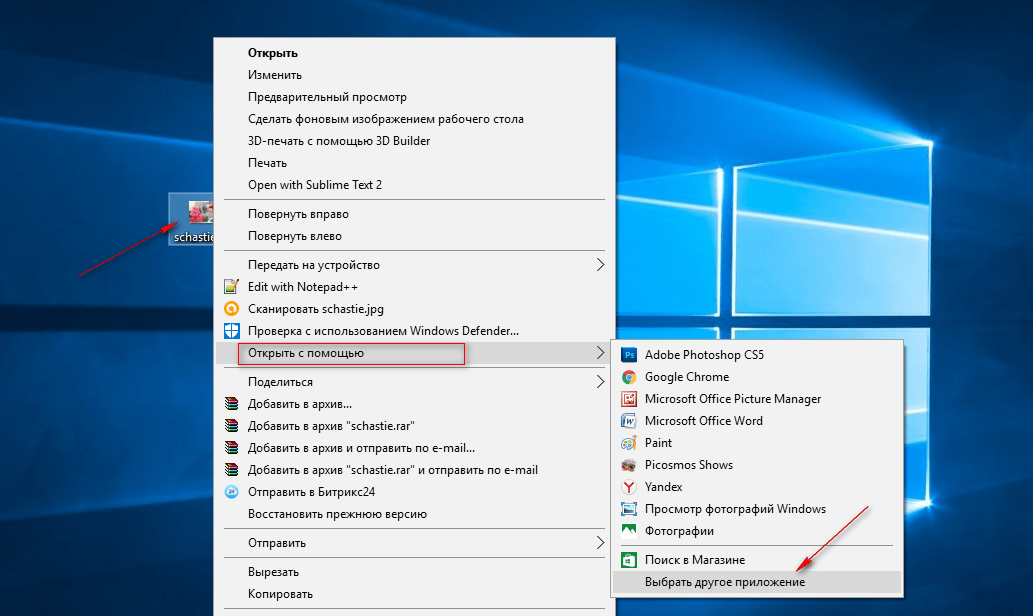This screenshot has height=616, width=1033.
Task: Select Microsoft Office Picture Manager label
Action: (x=733, y=399)
